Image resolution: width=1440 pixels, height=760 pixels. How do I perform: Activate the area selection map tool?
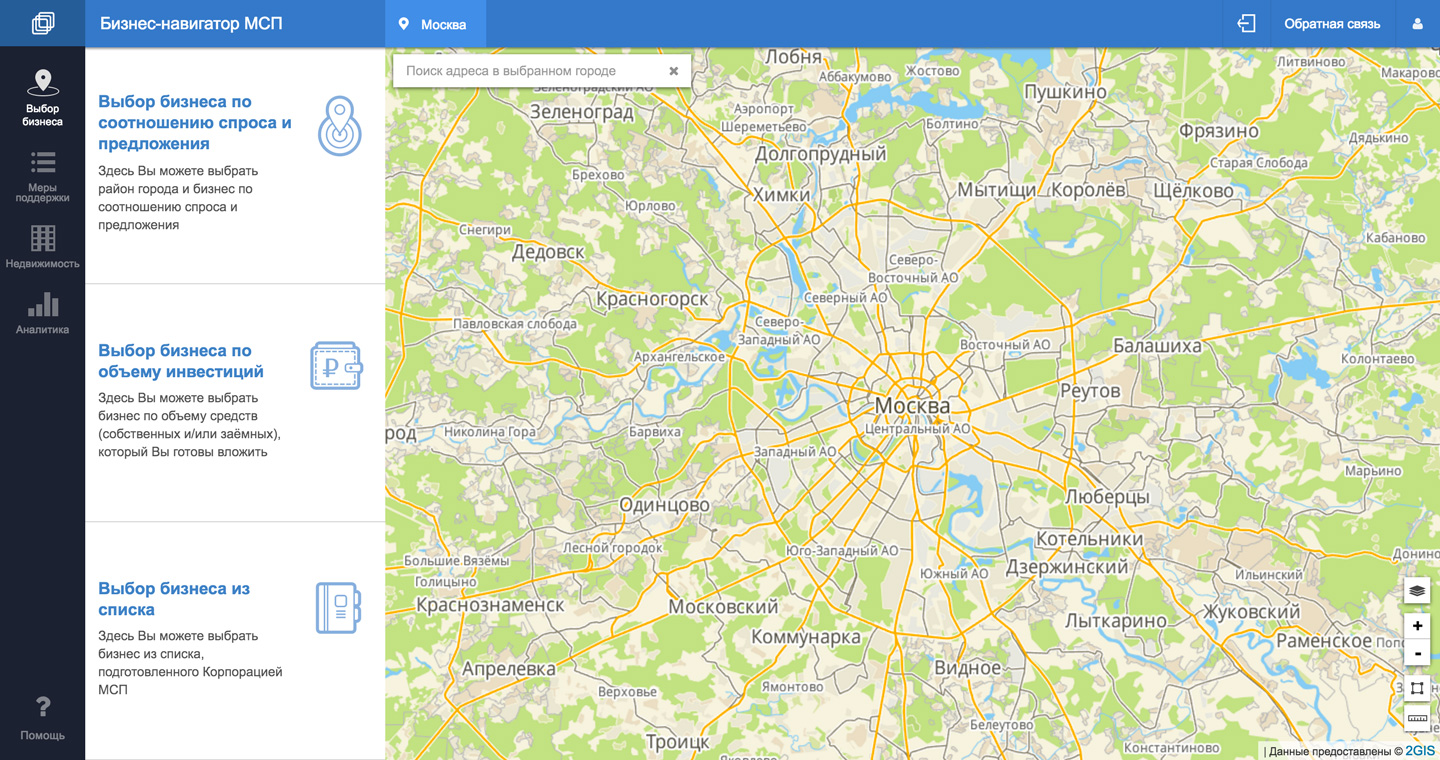point(1417,688)
